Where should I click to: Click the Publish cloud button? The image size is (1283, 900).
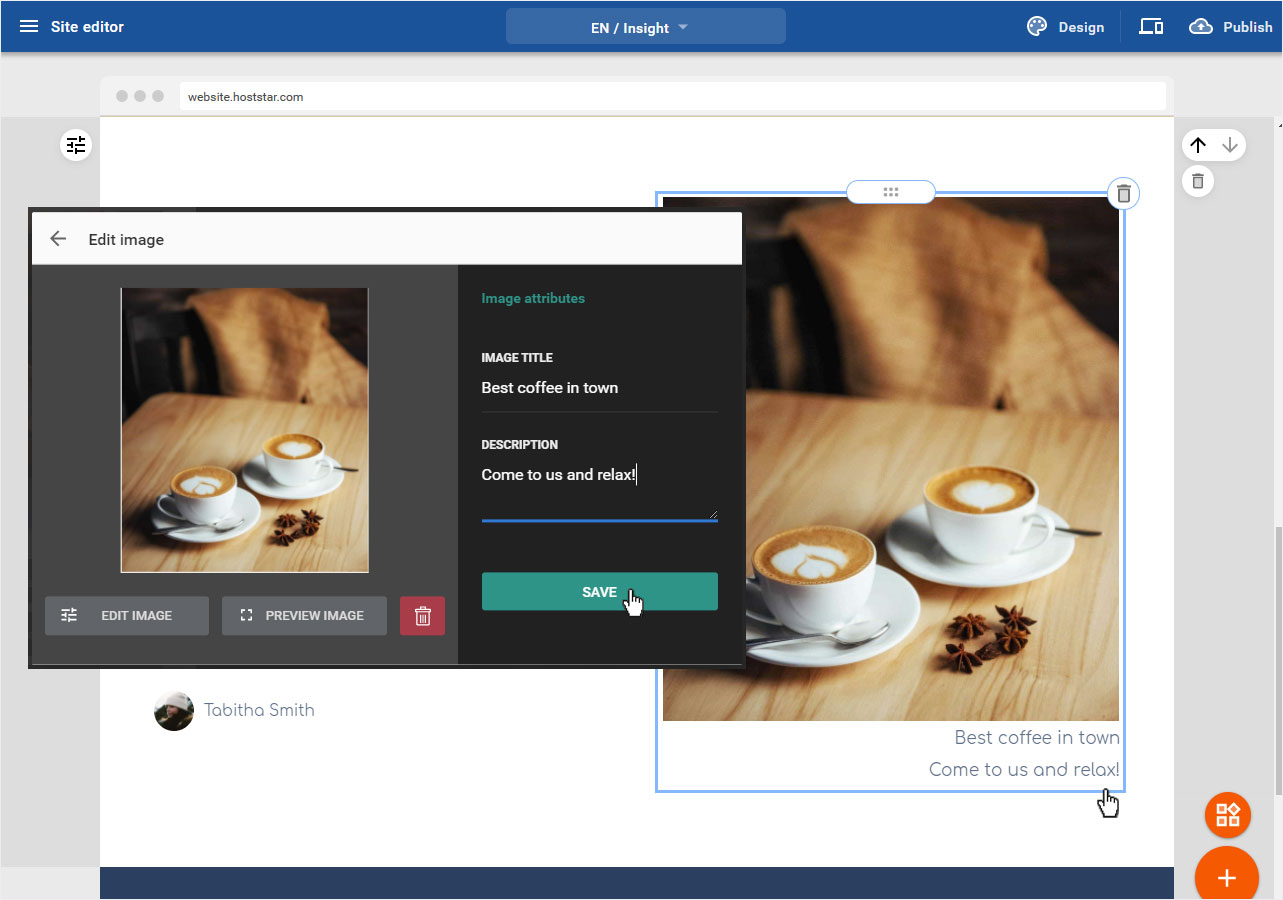click(1231, 27)
